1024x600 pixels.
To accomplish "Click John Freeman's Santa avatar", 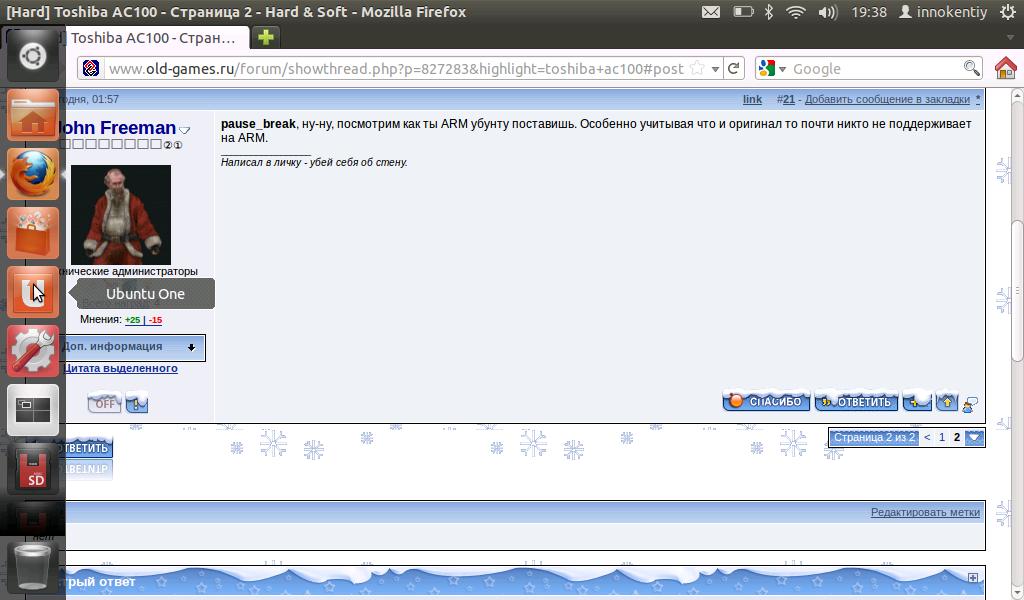I will click(121, 215).
